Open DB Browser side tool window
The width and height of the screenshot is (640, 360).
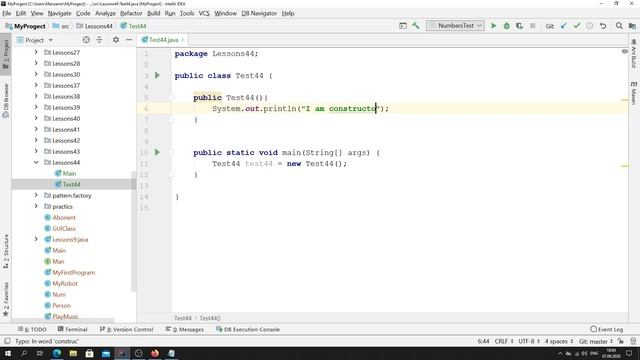pos(6,100)
